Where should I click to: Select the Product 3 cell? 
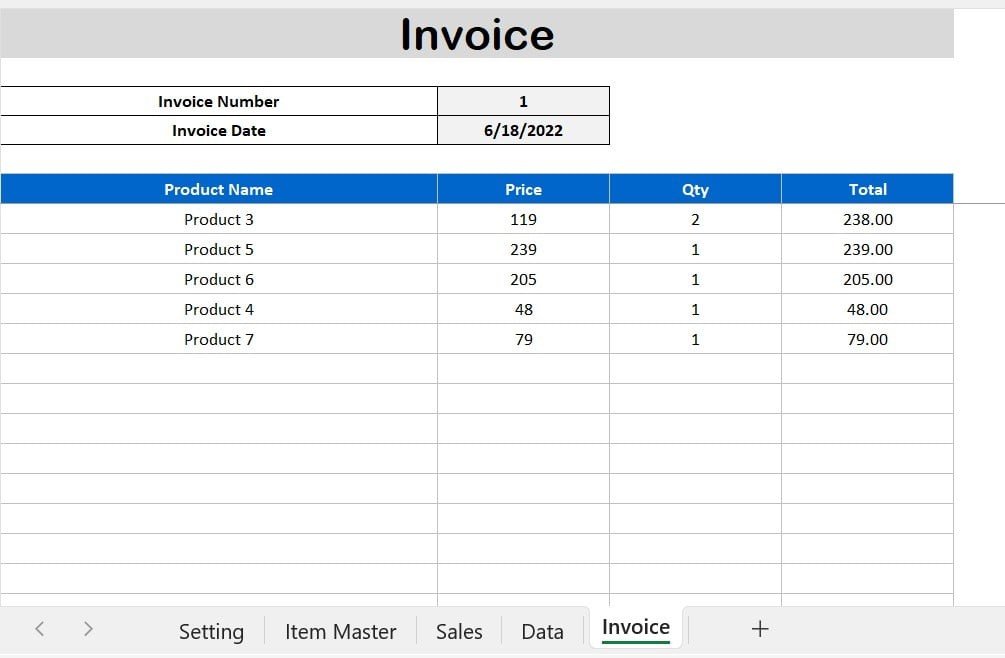(x=219, y=219)
